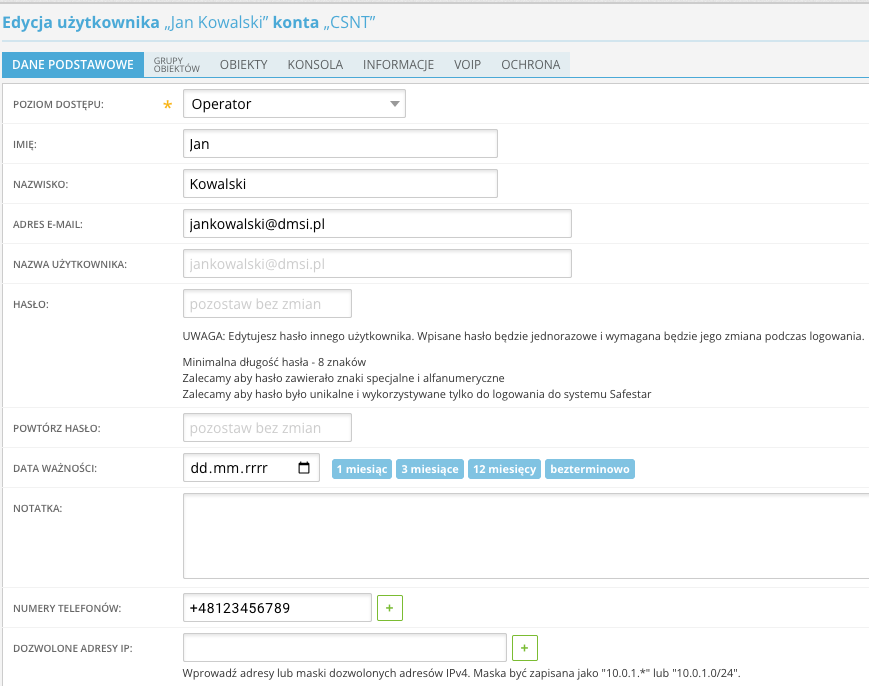Viewport: 869px width, 686px height.
Task: Set validity to 1 miesiąc
Action: [362, 469]
